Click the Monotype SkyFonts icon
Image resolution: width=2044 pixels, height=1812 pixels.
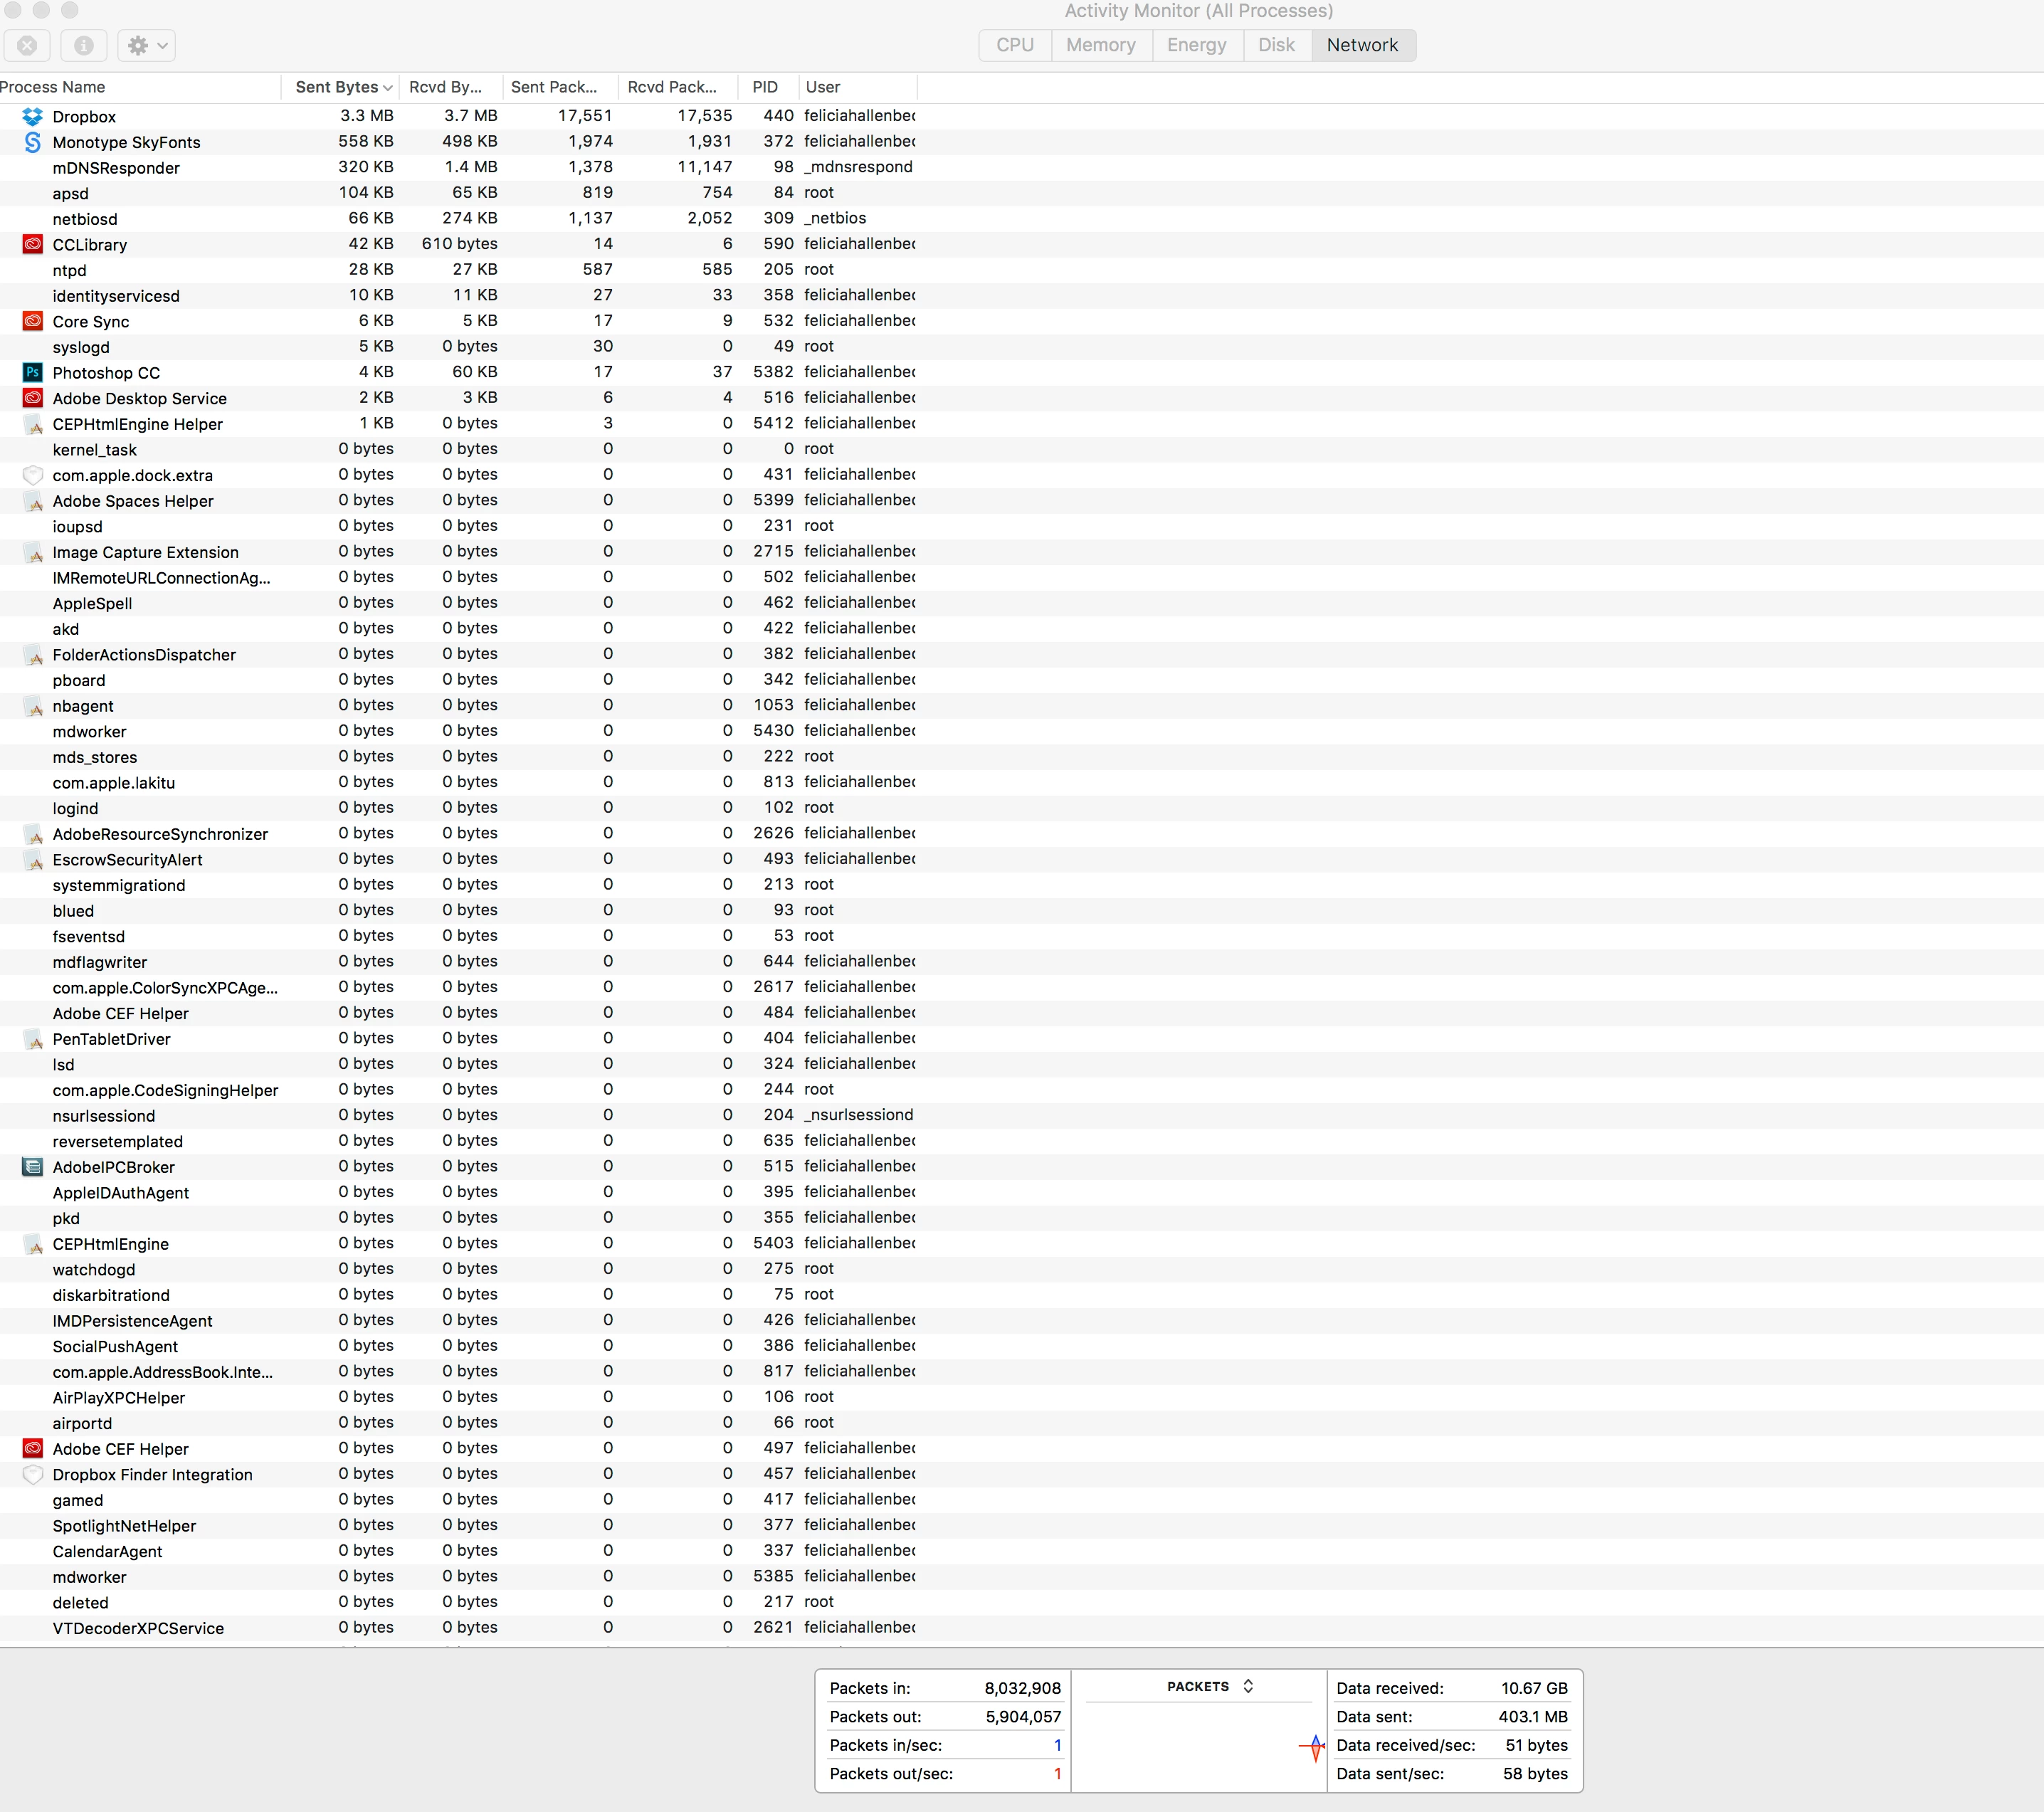[32, 142]
